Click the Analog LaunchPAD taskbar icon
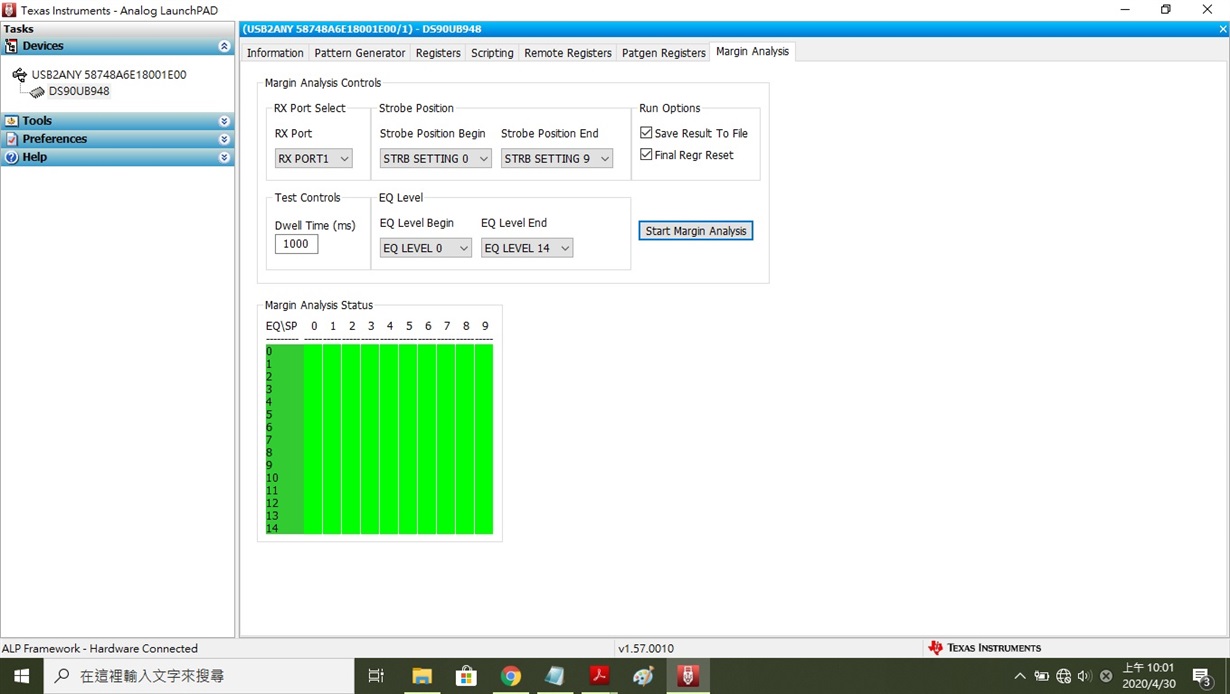Image resolution: width=1230 pixels, height=694 pixels. click(689, 676)
